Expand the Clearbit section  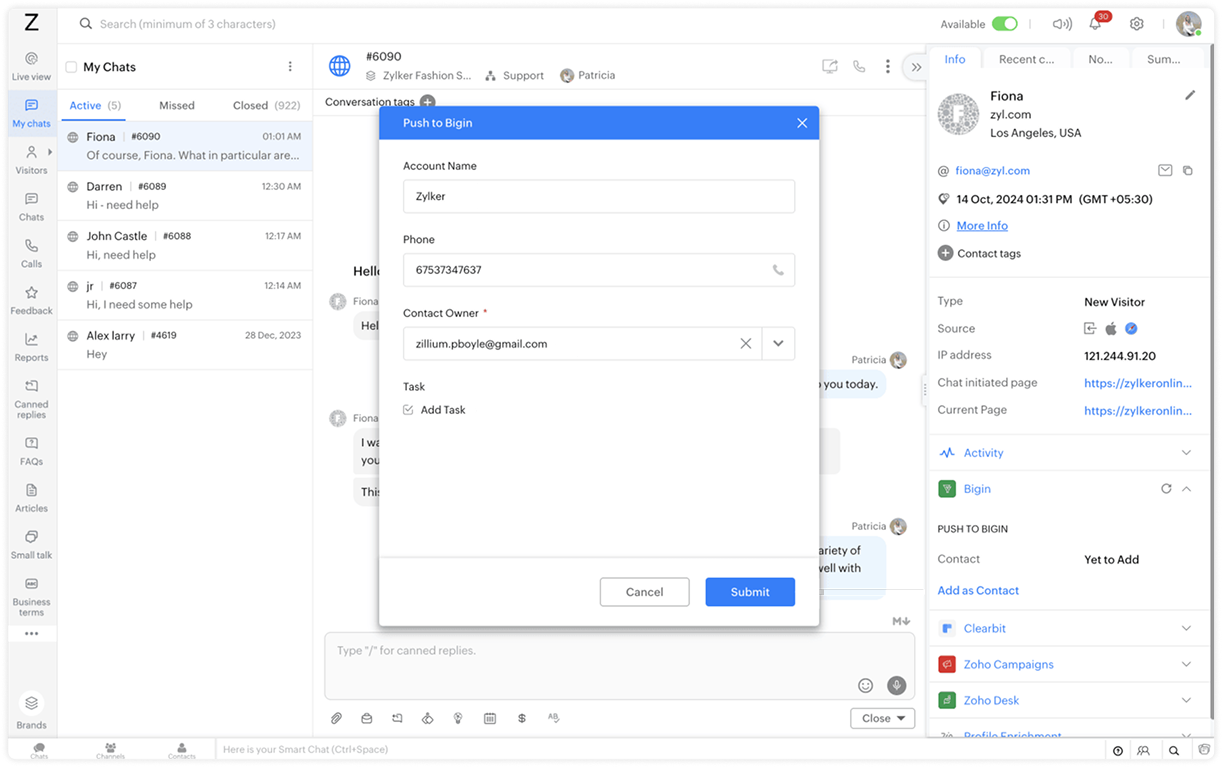point(1186,628)
